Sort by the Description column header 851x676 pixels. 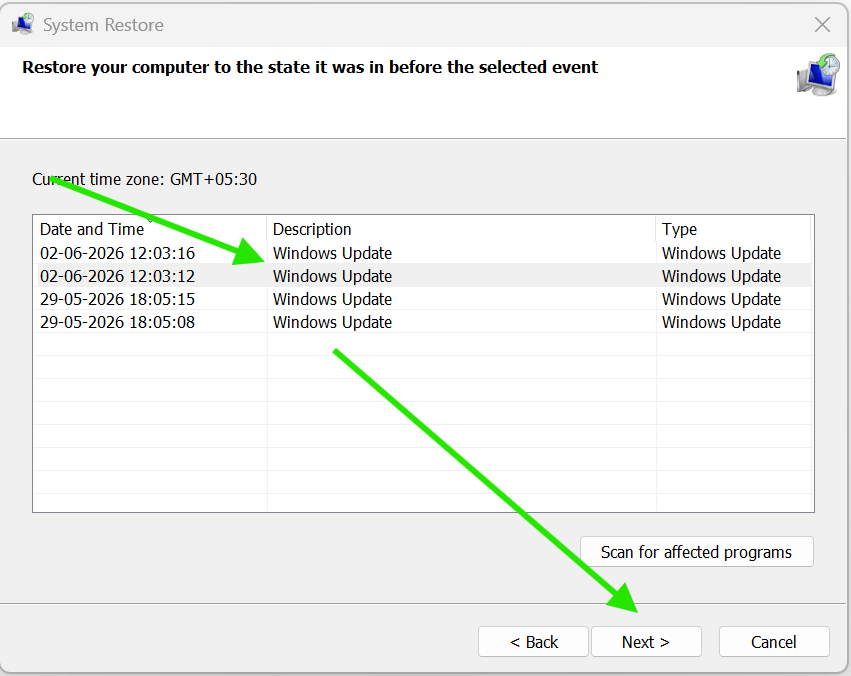pyautogui.click(x=461, y=229)
